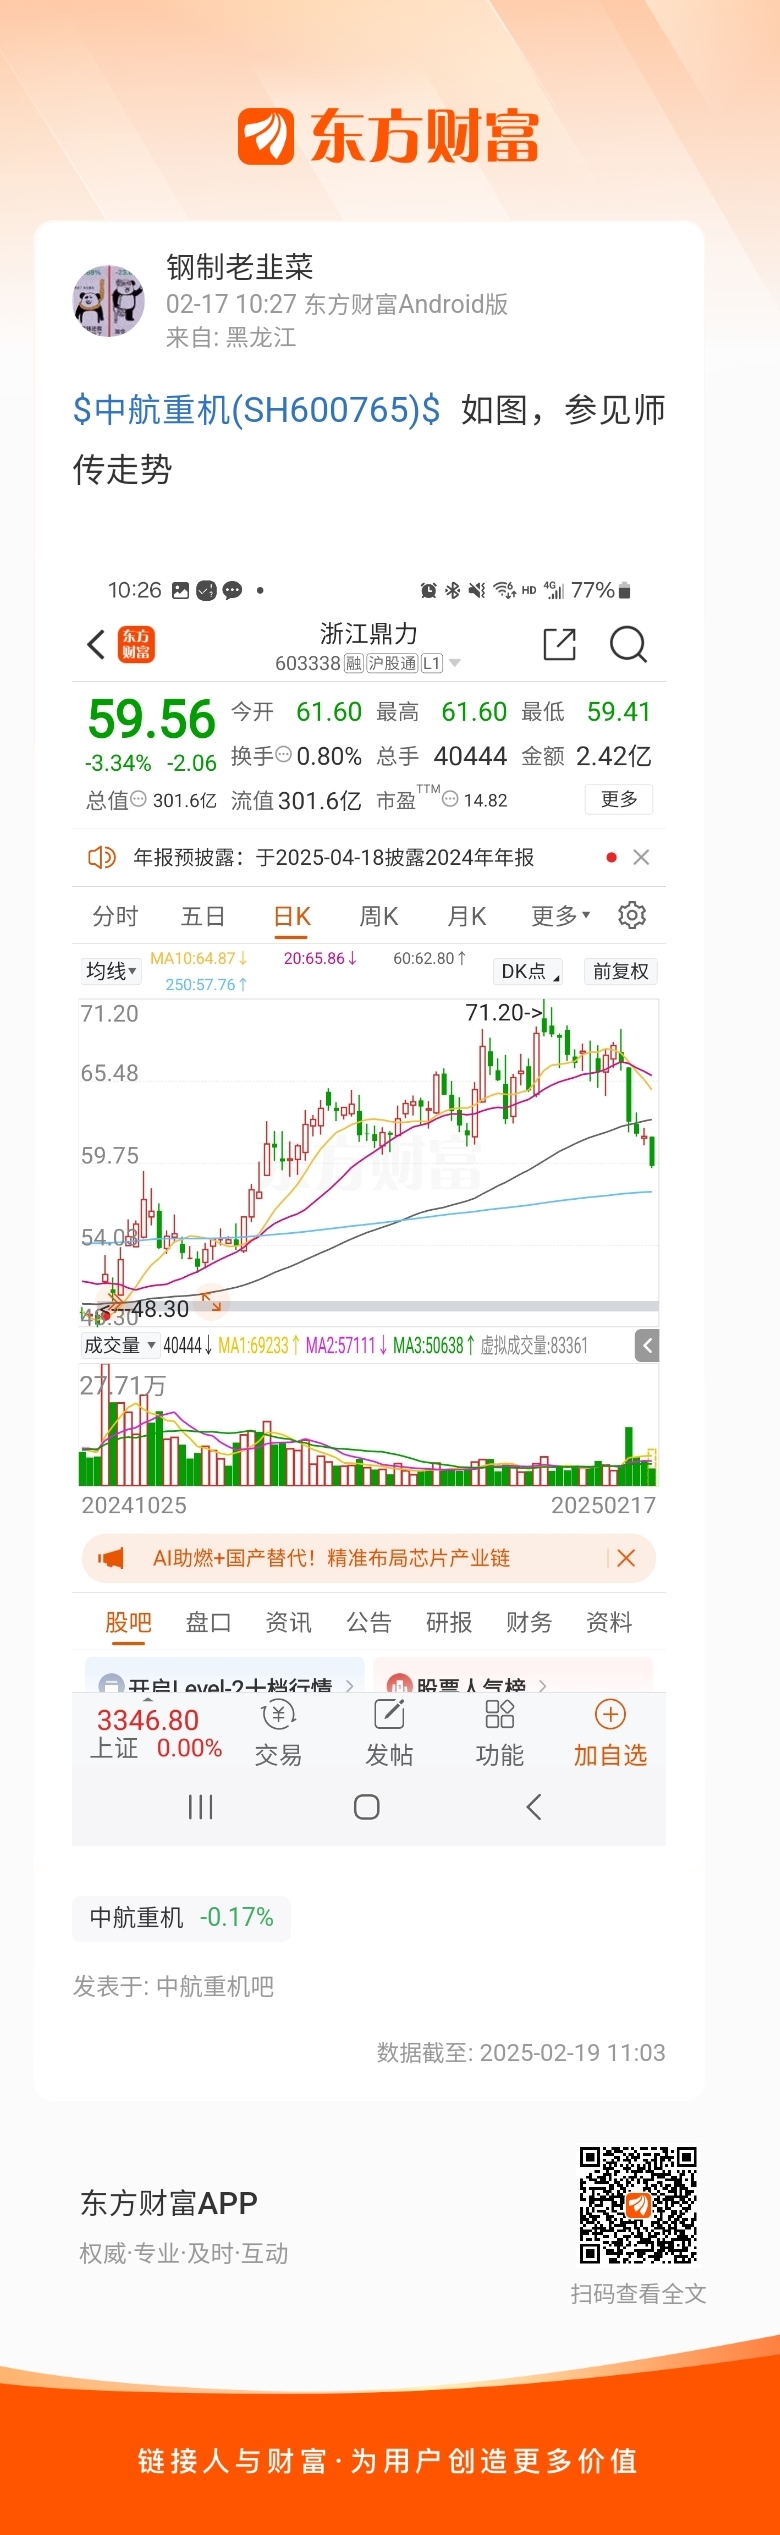Expand 更多 chart period dropdown
The image size is (780, 2535).
[560, 915]
